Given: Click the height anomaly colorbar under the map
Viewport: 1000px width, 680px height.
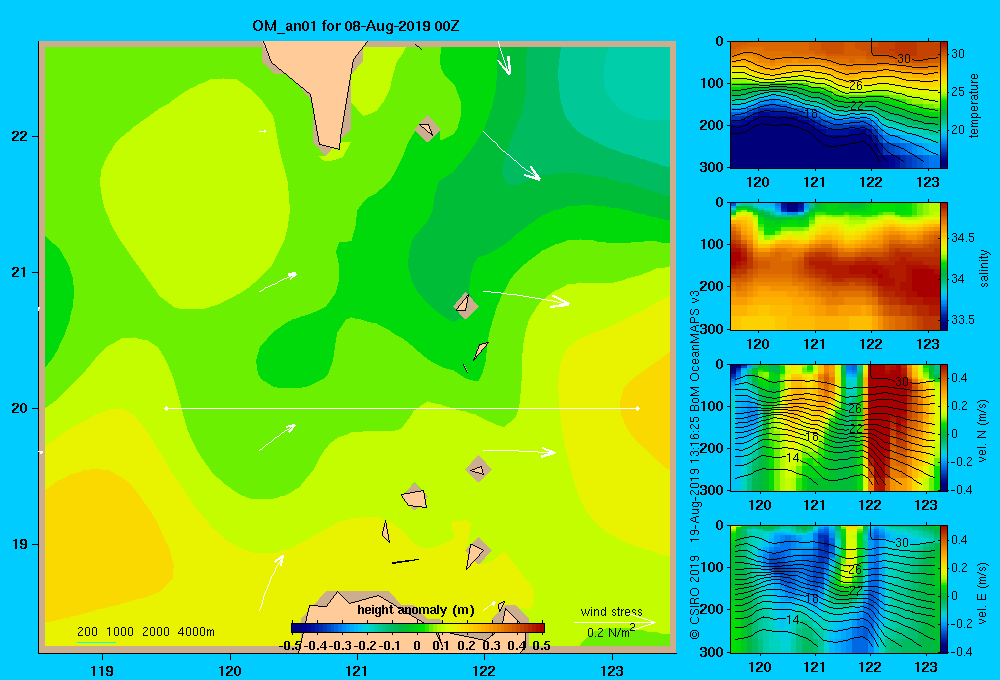Looking at the screenshot, I should point(418,628).
